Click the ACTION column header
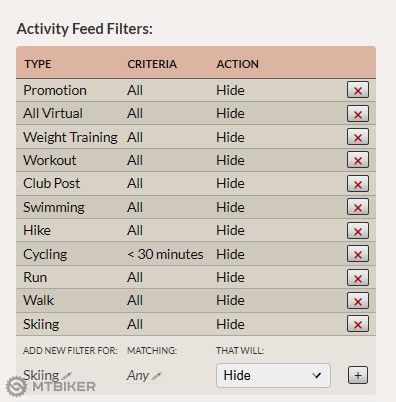The height and width of the screenshot is (402, 396). coord(238,64)
